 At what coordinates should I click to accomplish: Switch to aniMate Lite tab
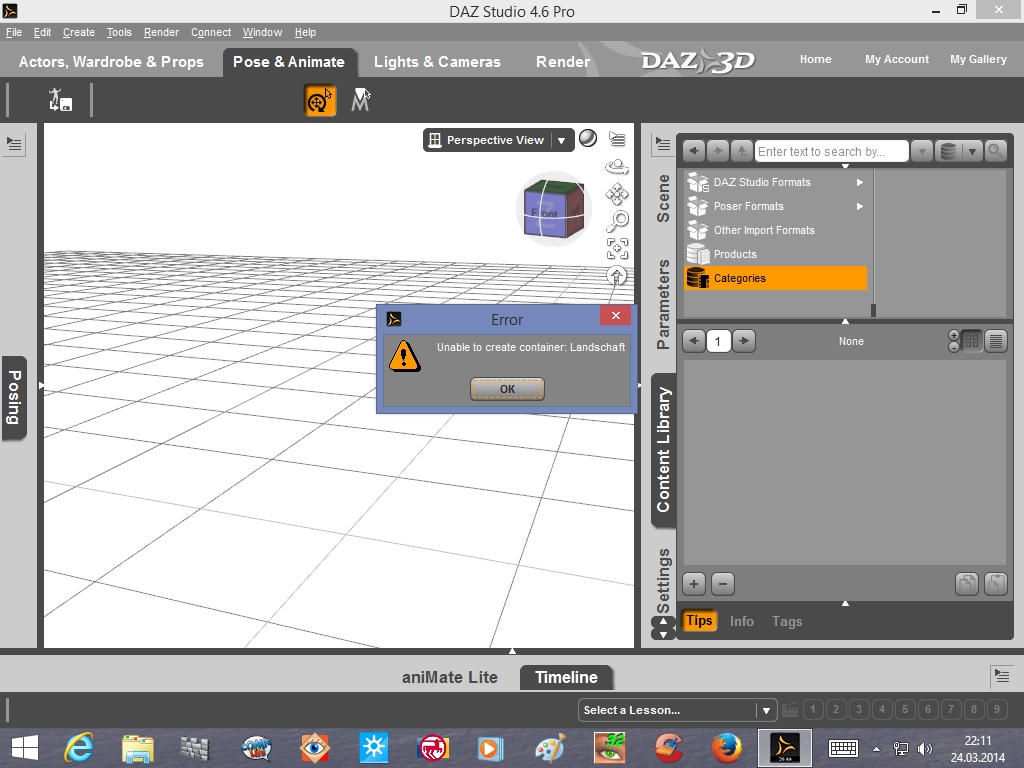450,677
